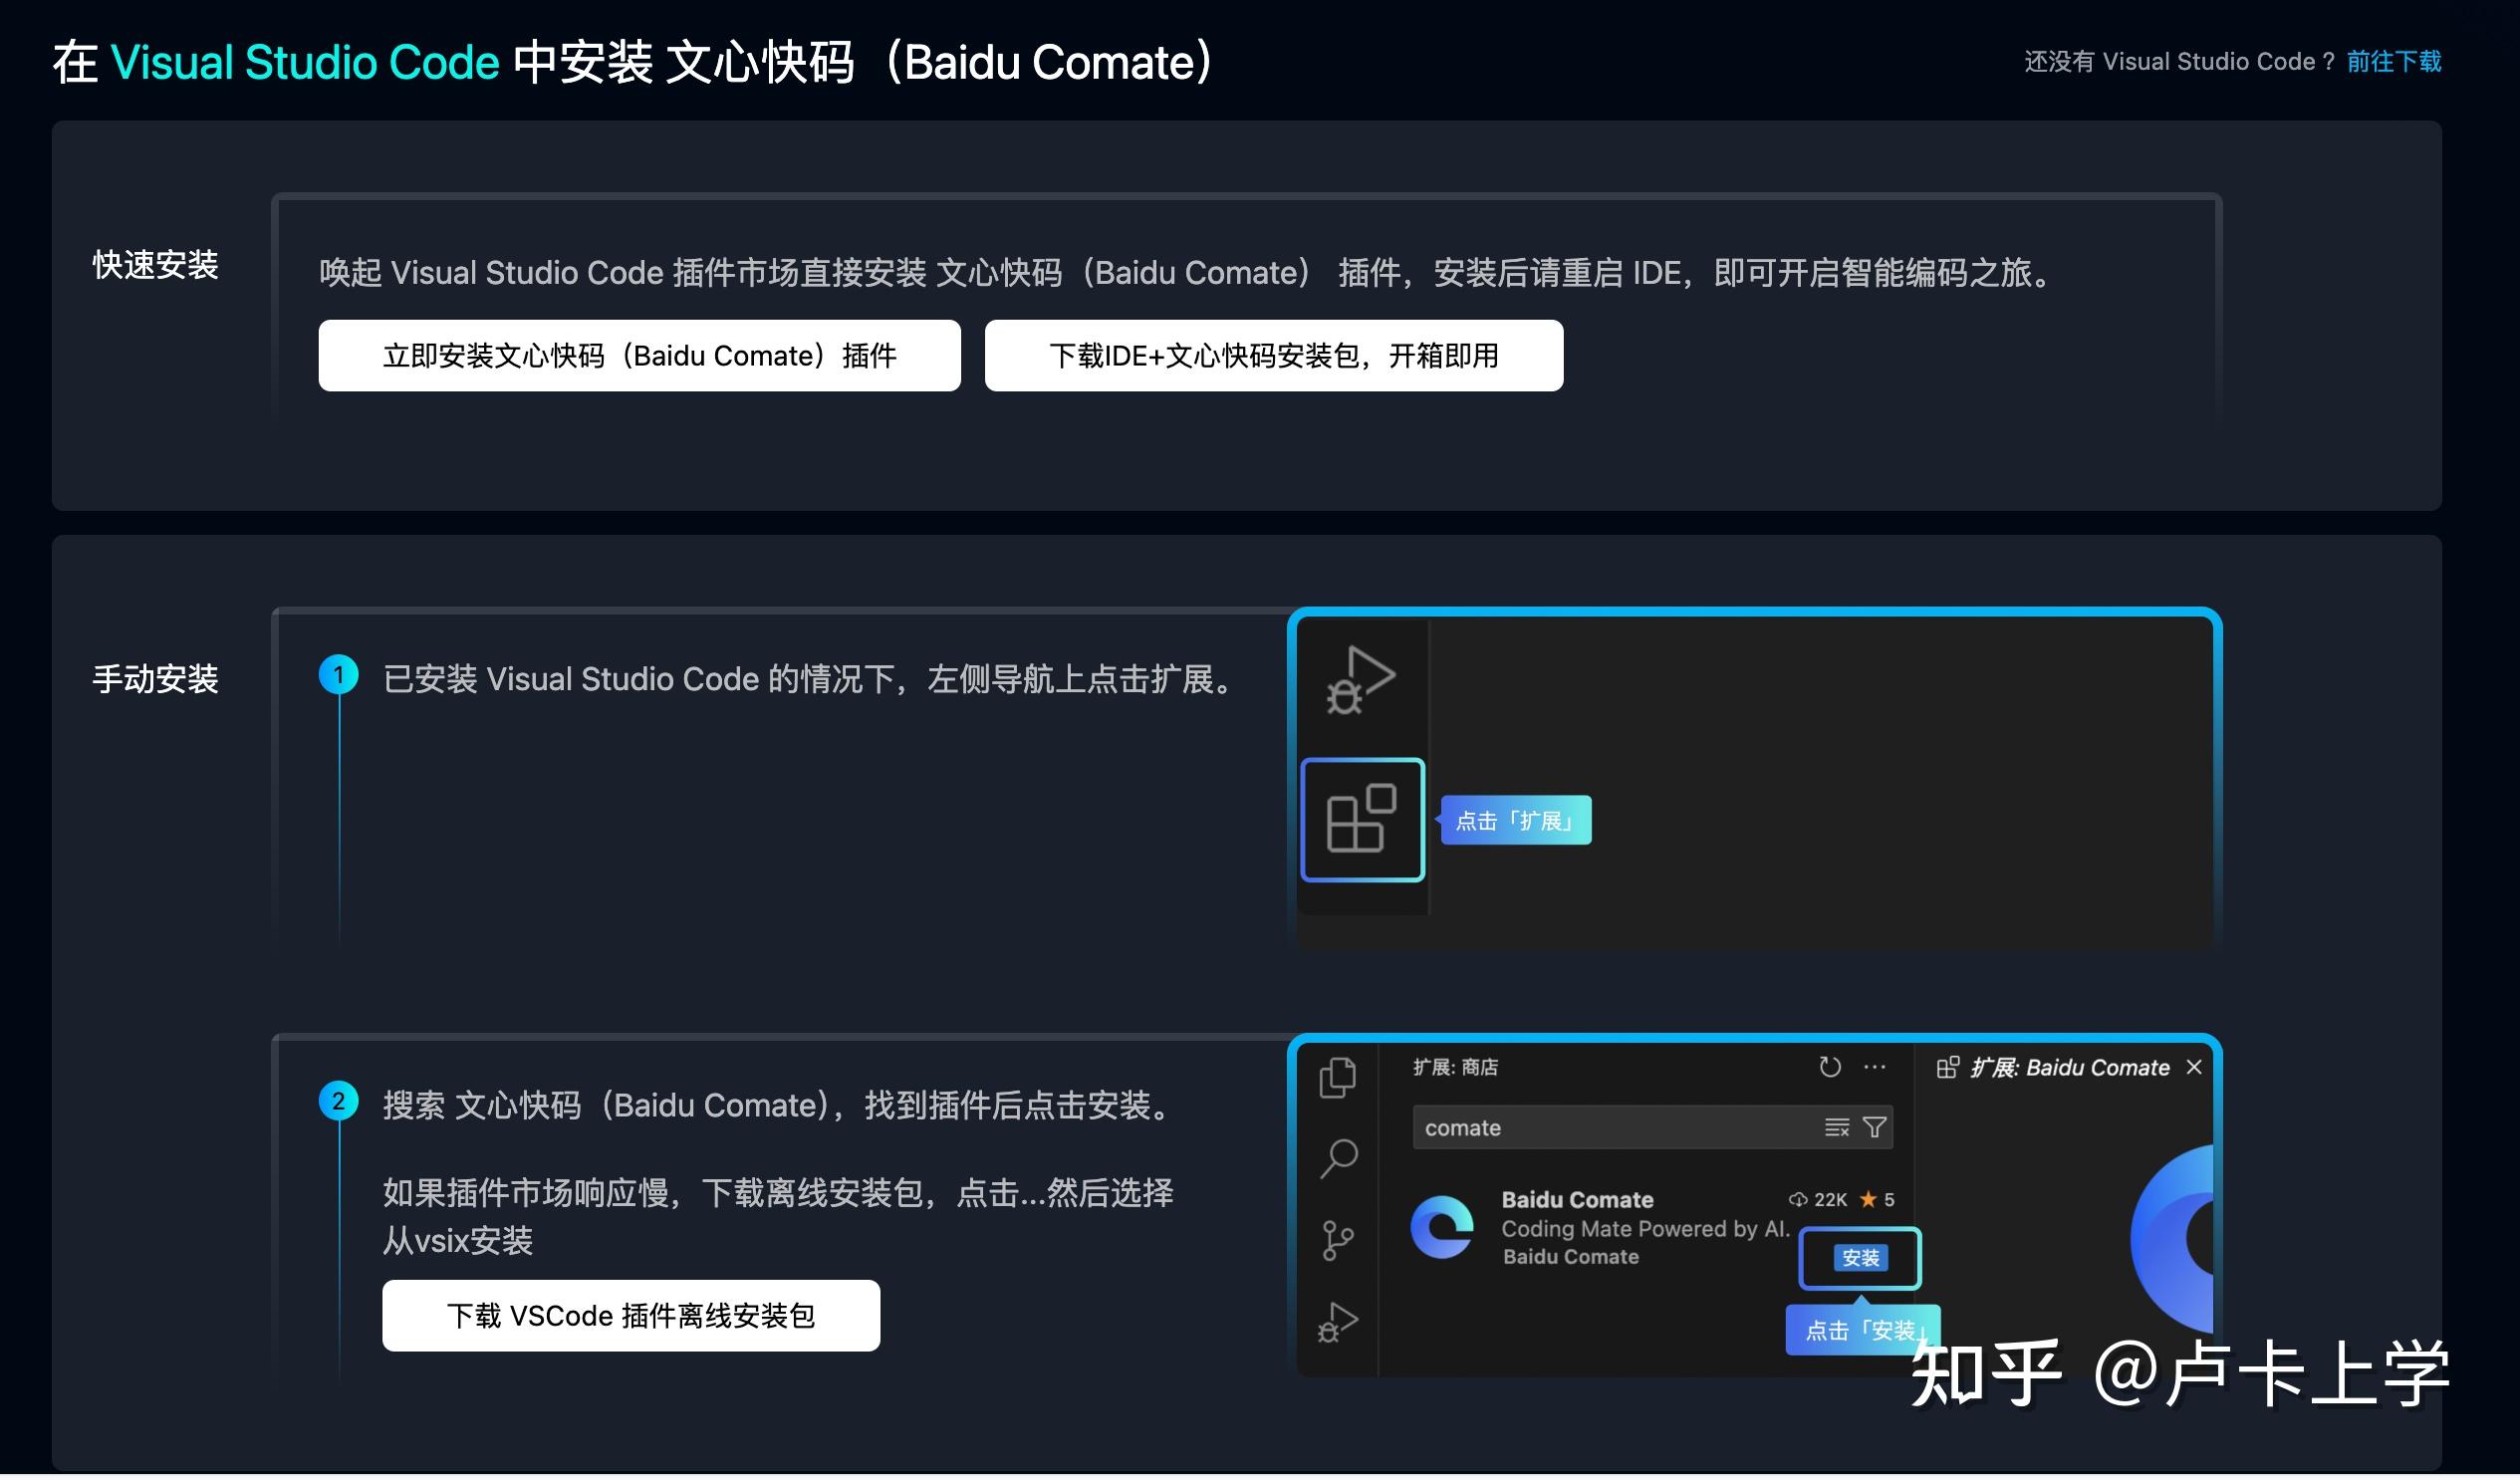Click 下载 VSCode 插件离线安装包 button
The width and height of the screenshot is (2520, 1480).
[x=631, y=1316]
